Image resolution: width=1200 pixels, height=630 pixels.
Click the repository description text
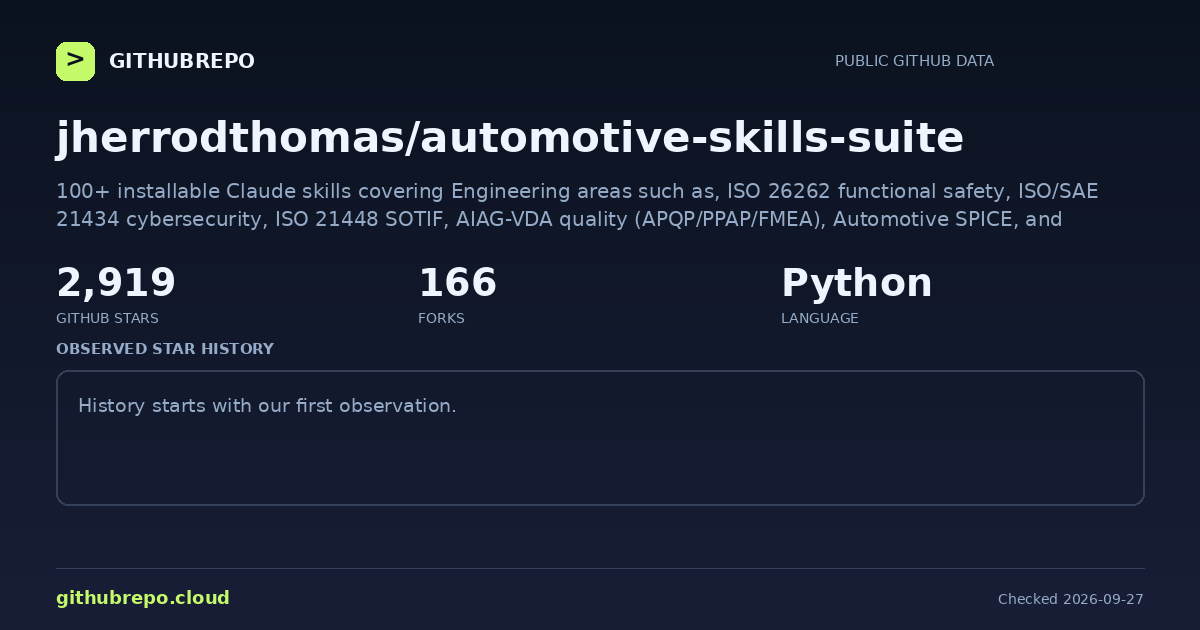click(x=578, y=205)
